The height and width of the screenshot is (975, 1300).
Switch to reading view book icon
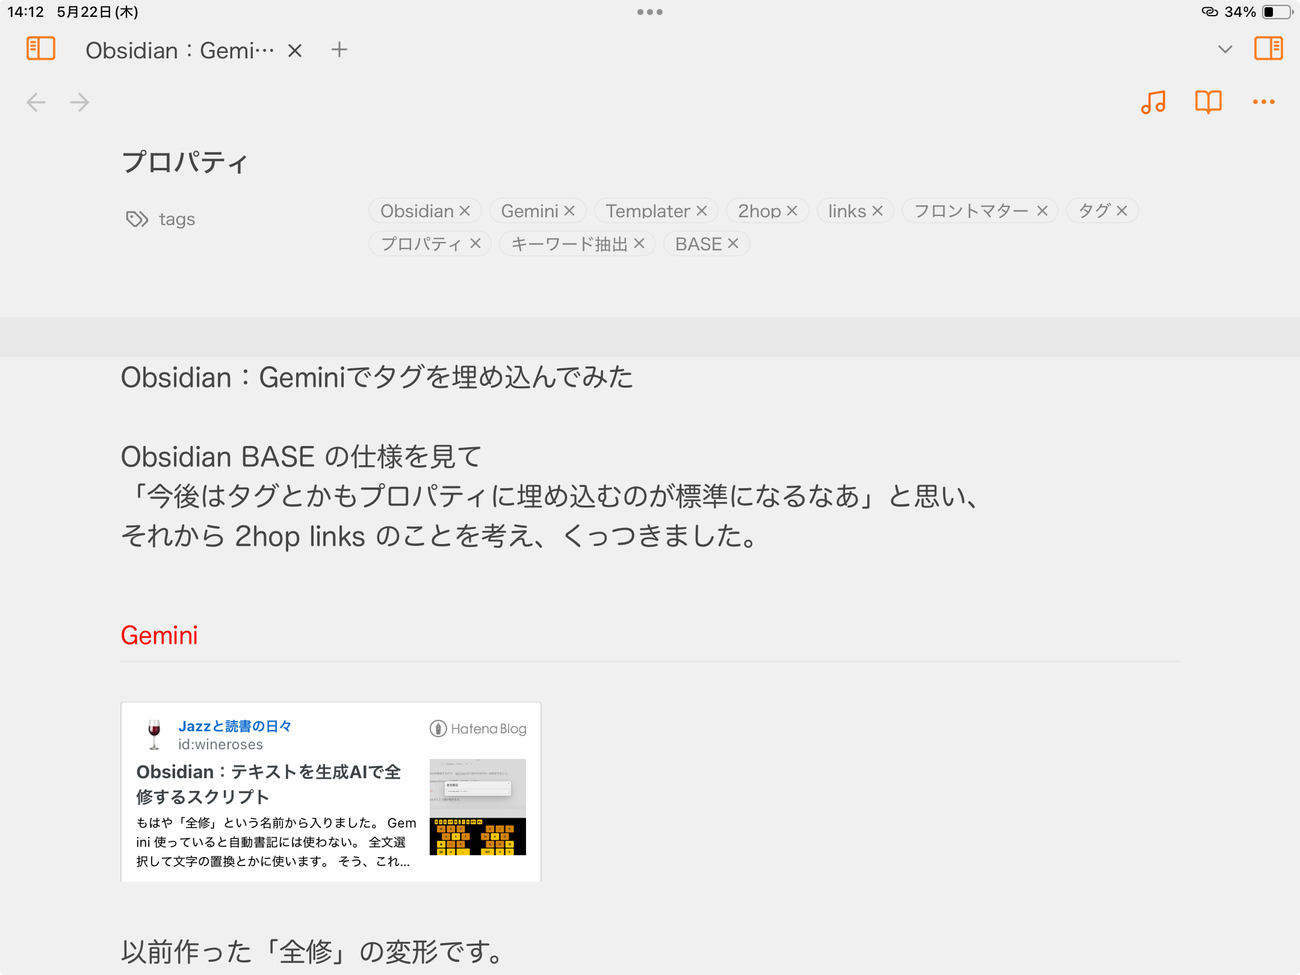coord(1208,102)
